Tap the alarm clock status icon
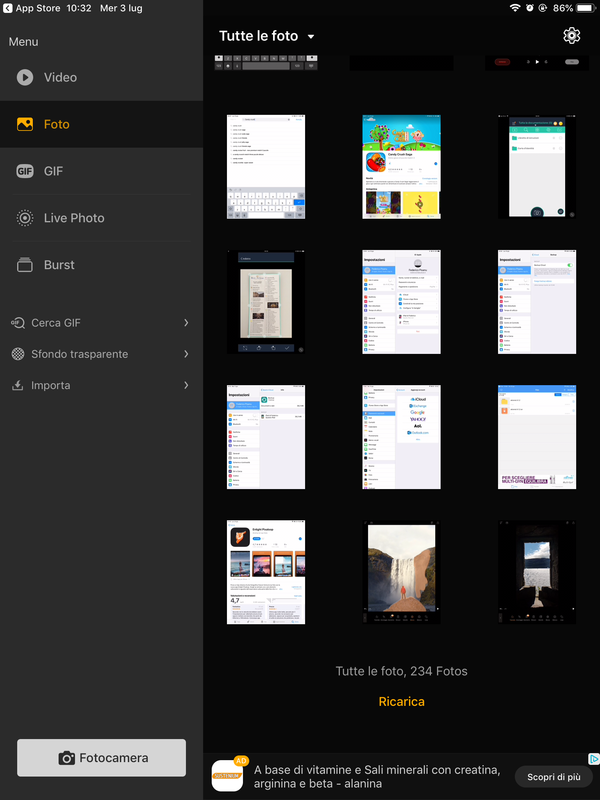Viewport: 600px width, 800px height. click(x=530, y=8)
